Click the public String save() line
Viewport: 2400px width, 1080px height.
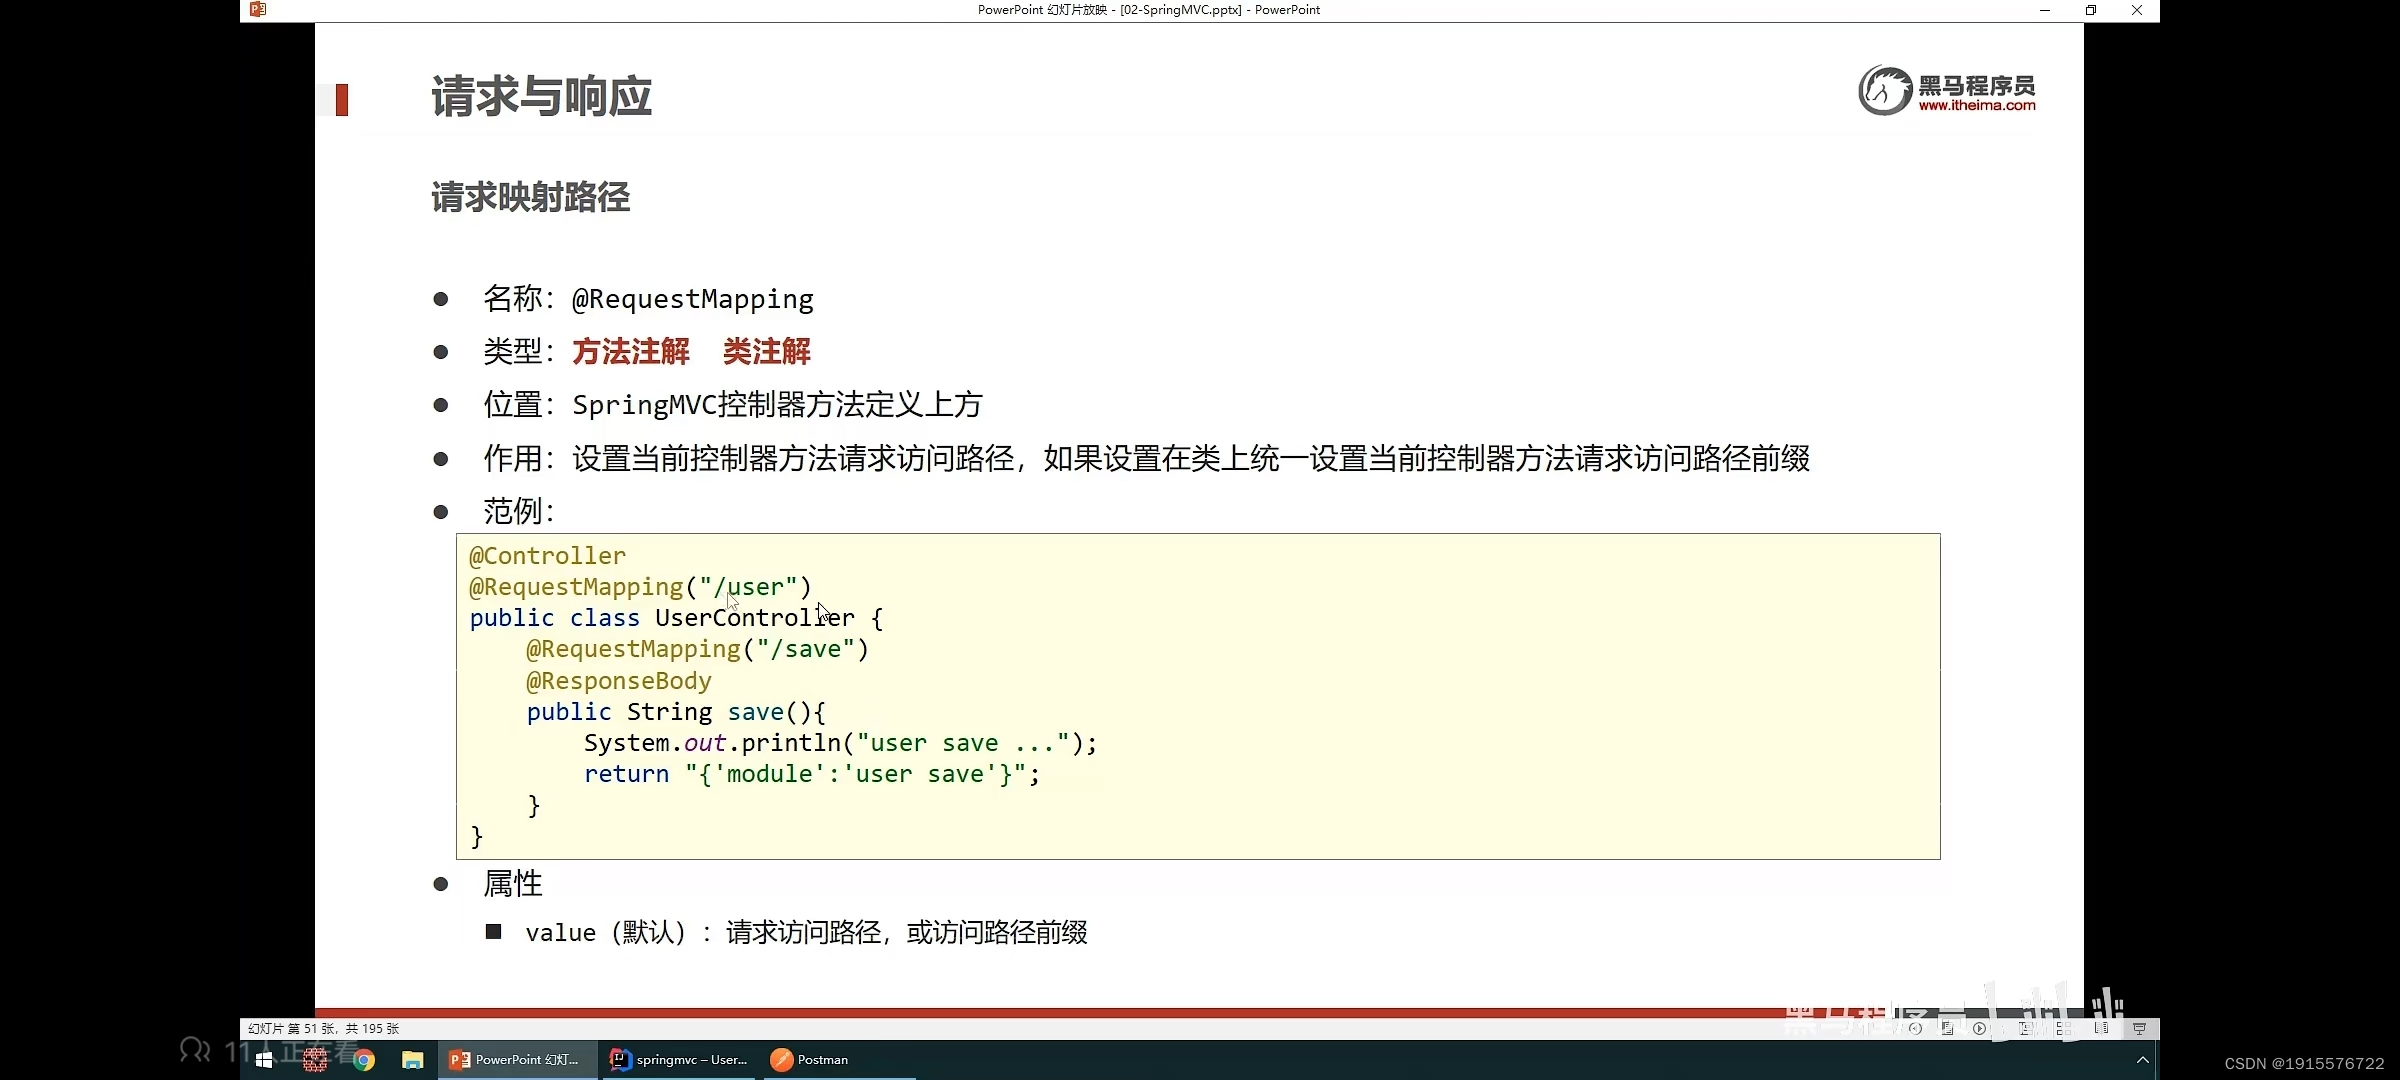coord(676,712)
